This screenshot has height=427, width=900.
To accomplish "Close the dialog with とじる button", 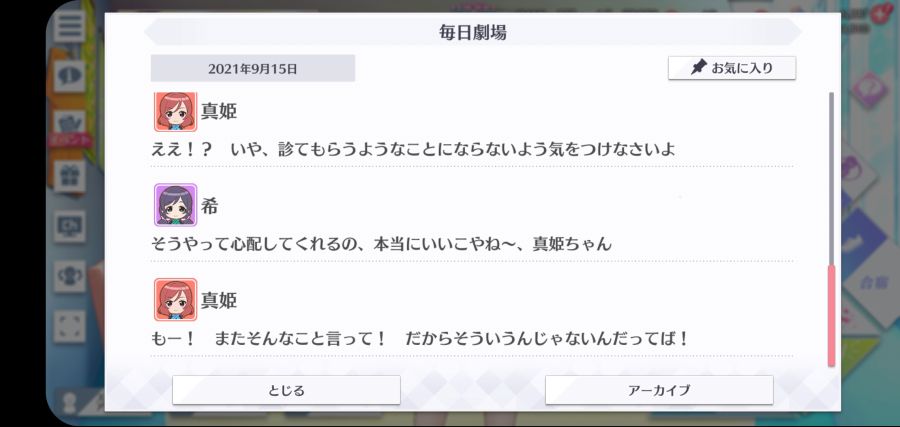I will click(x=286, y=390).
